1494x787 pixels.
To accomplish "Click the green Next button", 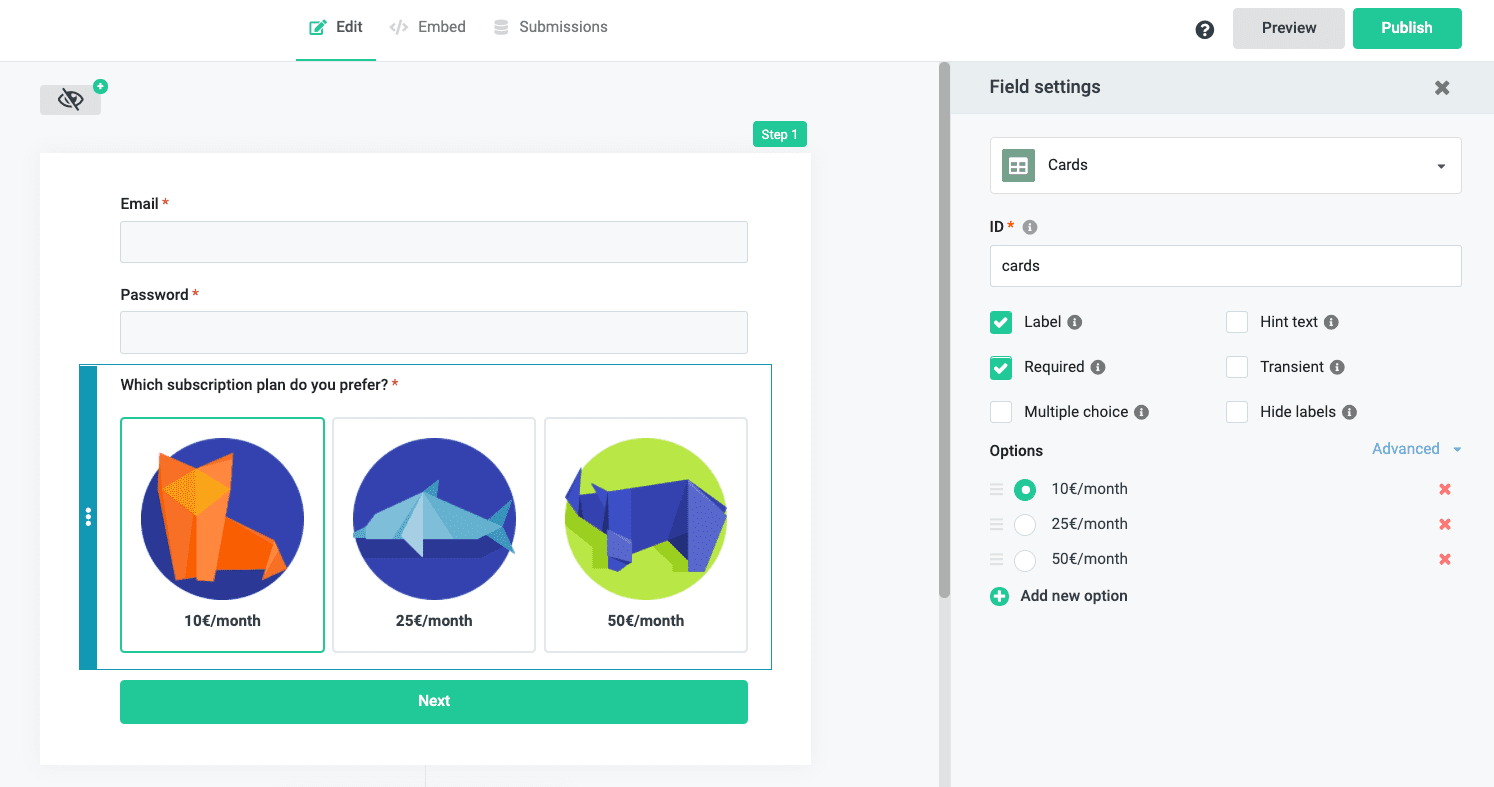I will [x=434, y=702].
